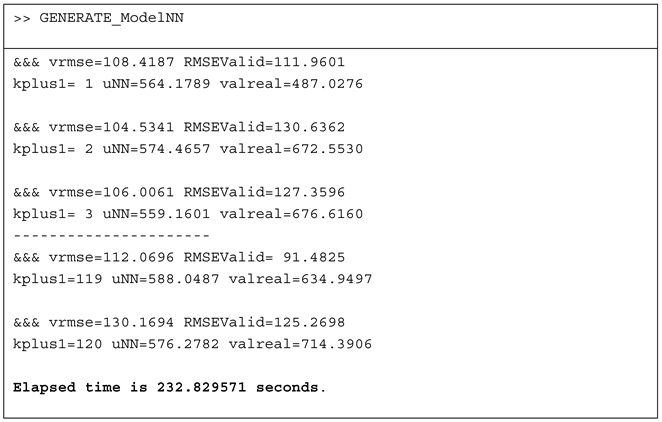Click the command prompt >> symbol
The width and height of the screenshot is (662, 422).
coord(22,19)
